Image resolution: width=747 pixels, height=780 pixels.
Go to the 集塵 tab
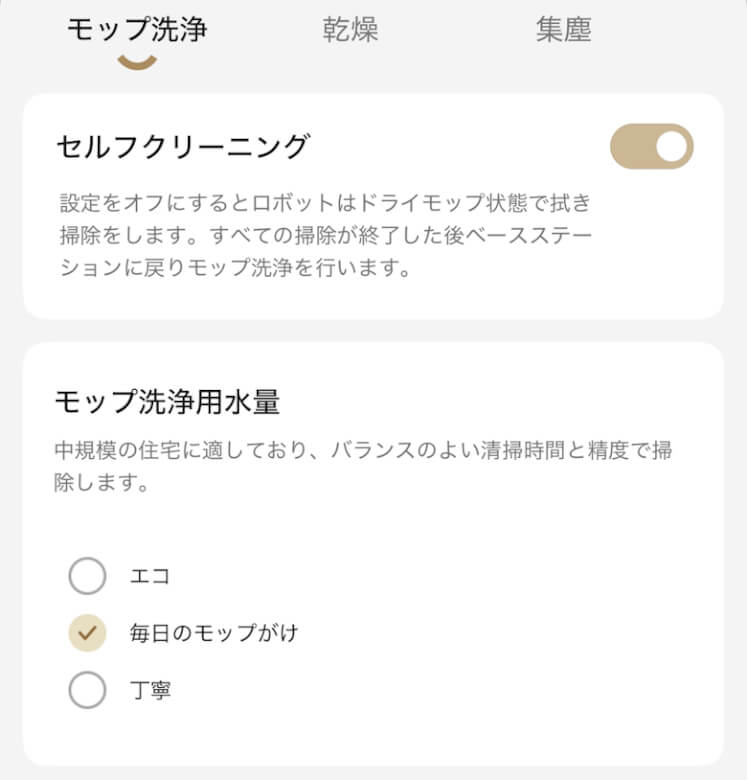(x=563, y=30)
